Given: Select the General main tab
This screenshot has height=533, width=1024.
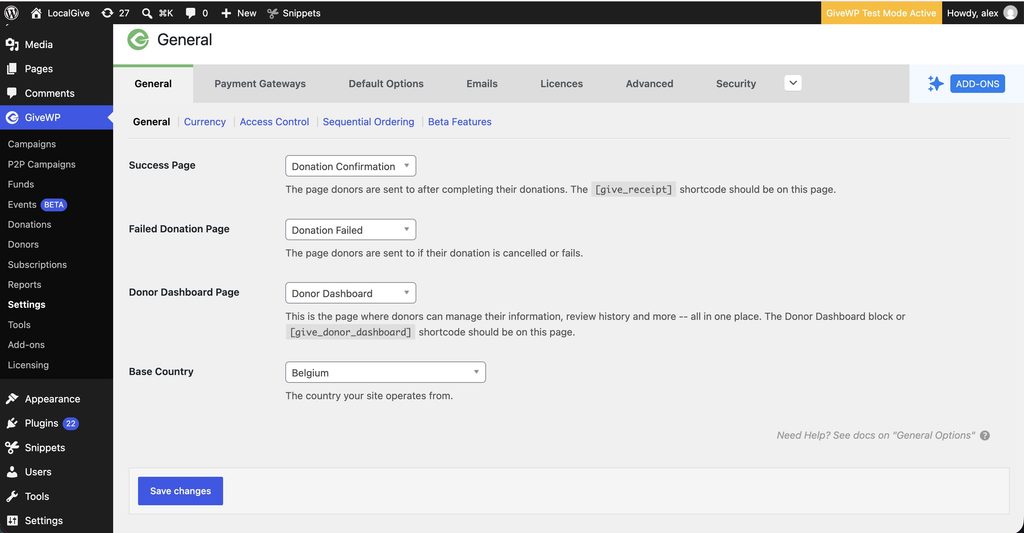Looking at the screenshot, I should (x=153, y=84).
